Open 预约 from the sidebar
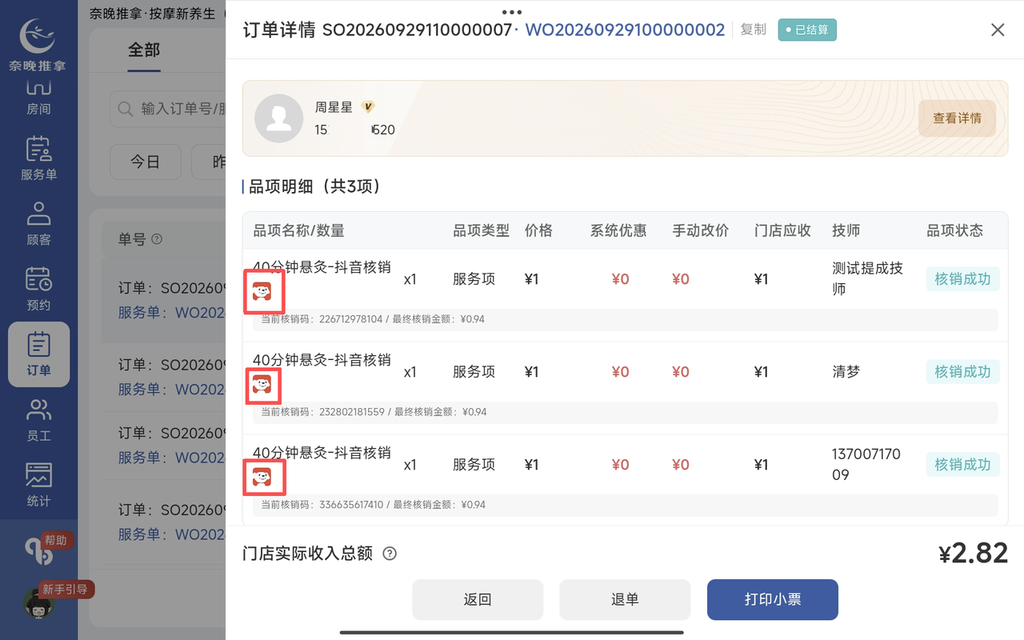Viewport: 1024px width, 640px height. click(x=39, y=289)
